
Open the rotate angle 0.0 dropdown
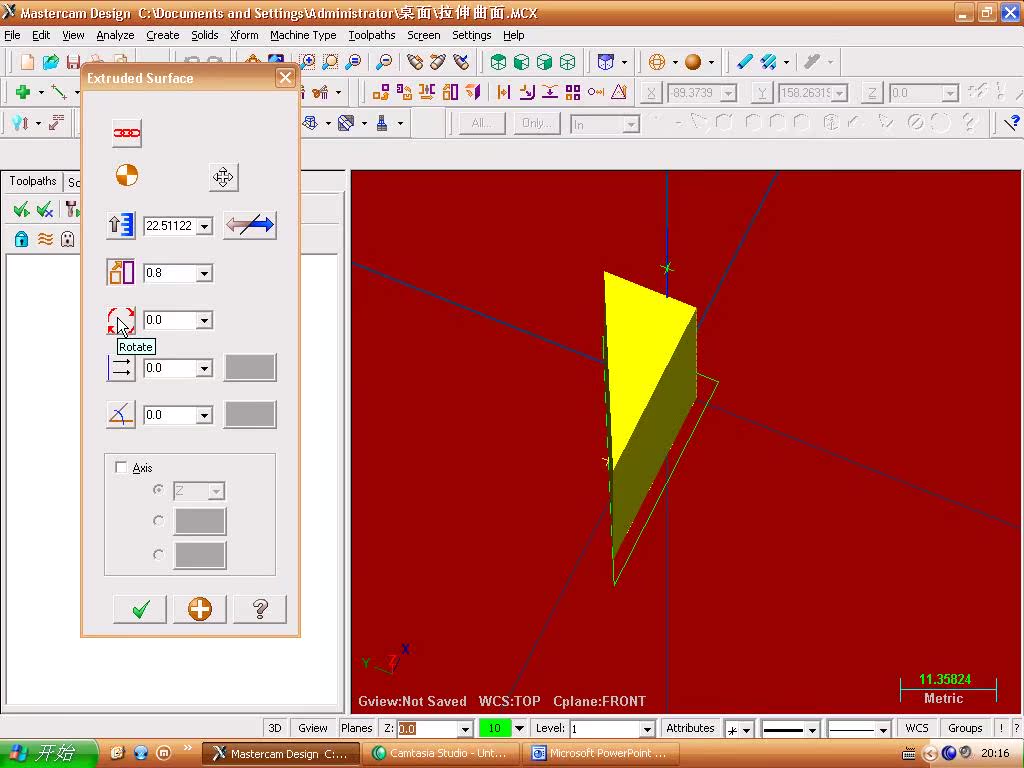tap(204, 320)
